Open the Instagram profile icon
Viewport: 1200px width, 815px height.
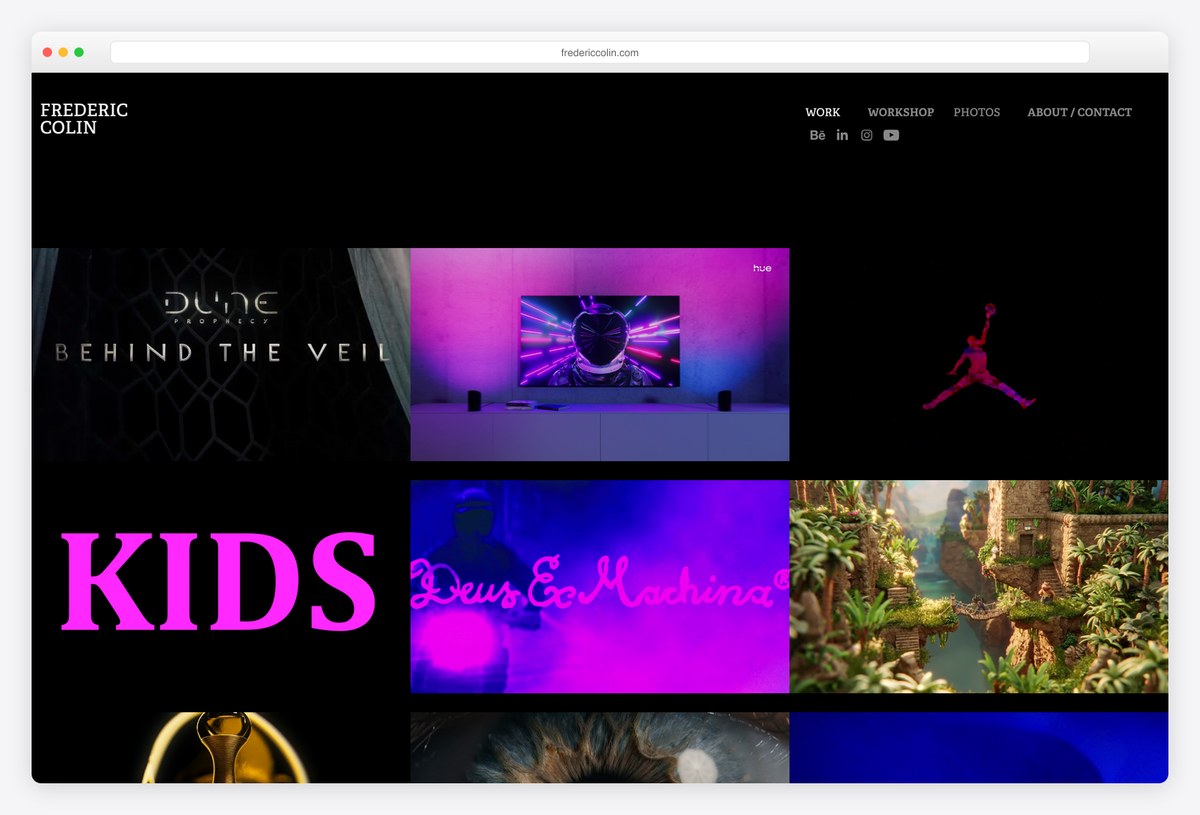click(867, 135)
